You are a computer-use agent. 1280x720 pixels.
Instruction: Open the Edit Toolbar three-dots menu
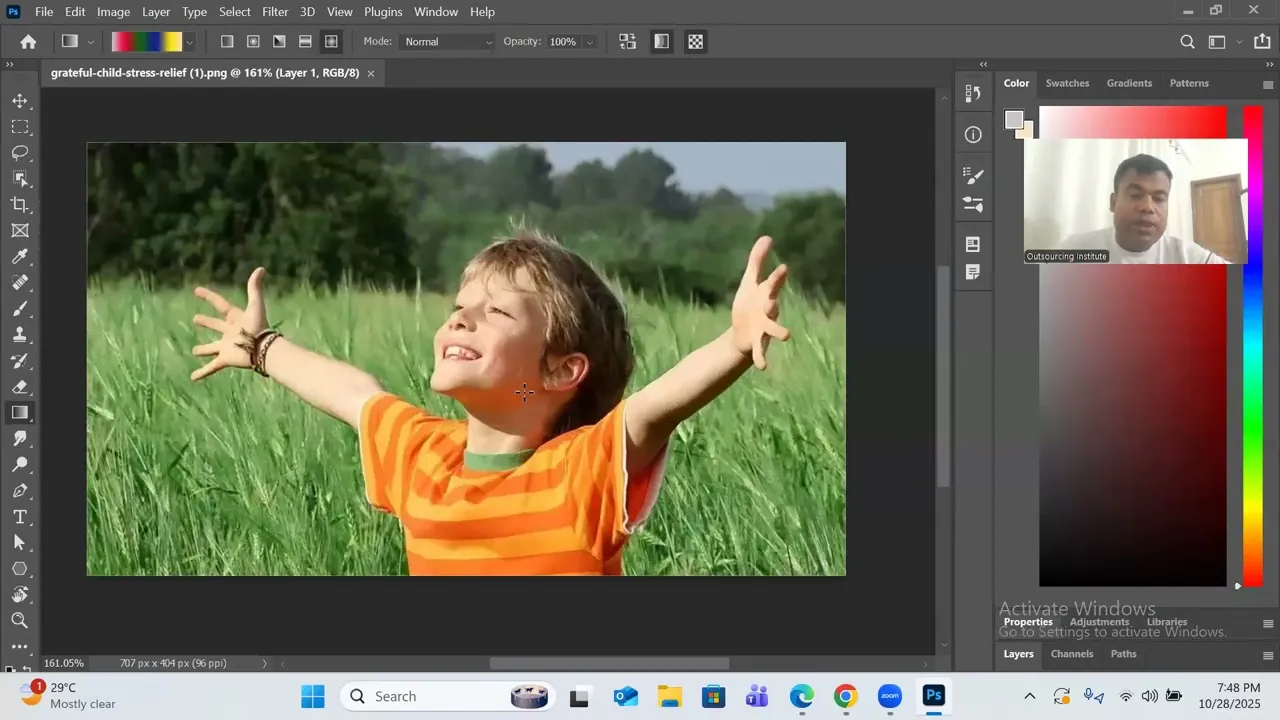coord(20,647)
